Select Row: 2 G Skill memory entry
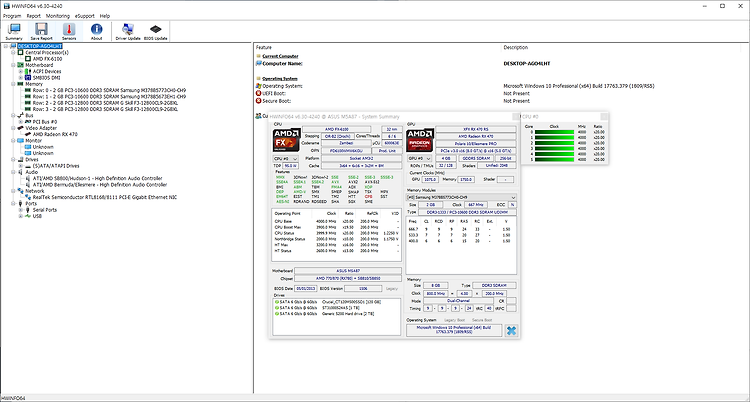Image resolution: width=750 pixels, height=402 pixels. (x=105, y=103)
